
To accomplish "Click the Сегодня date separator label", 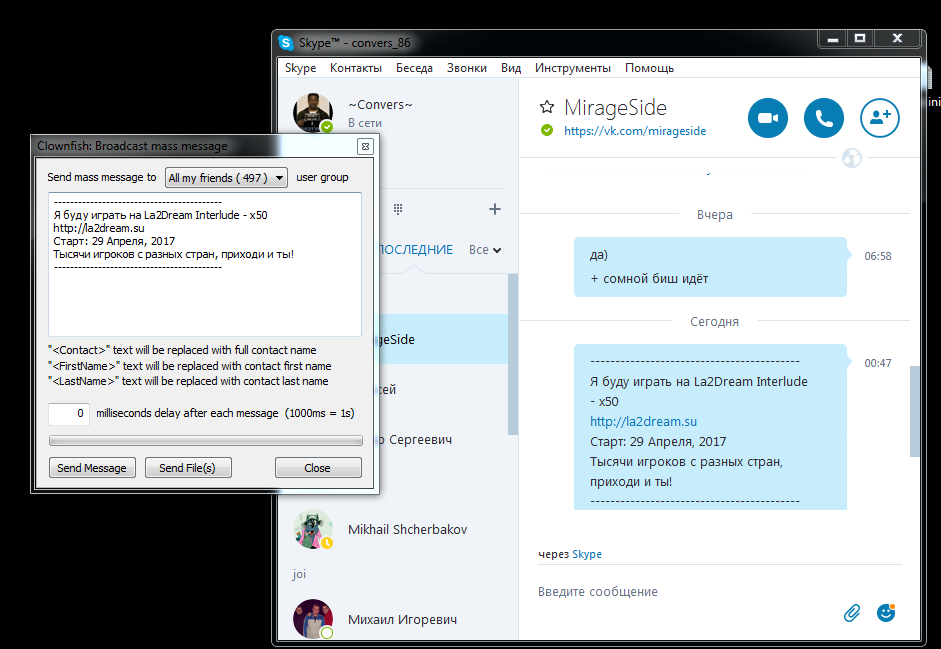I will pos(714,322).
